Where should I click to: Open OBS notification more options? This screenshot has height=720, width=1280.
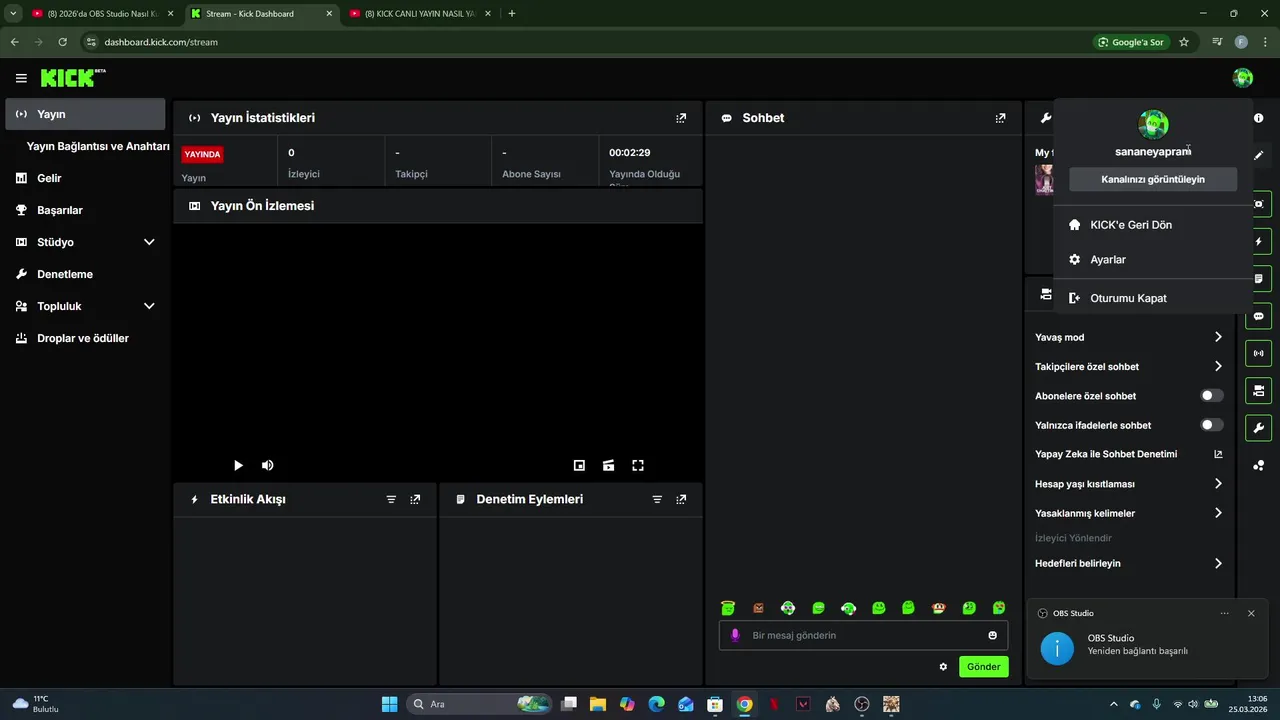(1224, 613)
